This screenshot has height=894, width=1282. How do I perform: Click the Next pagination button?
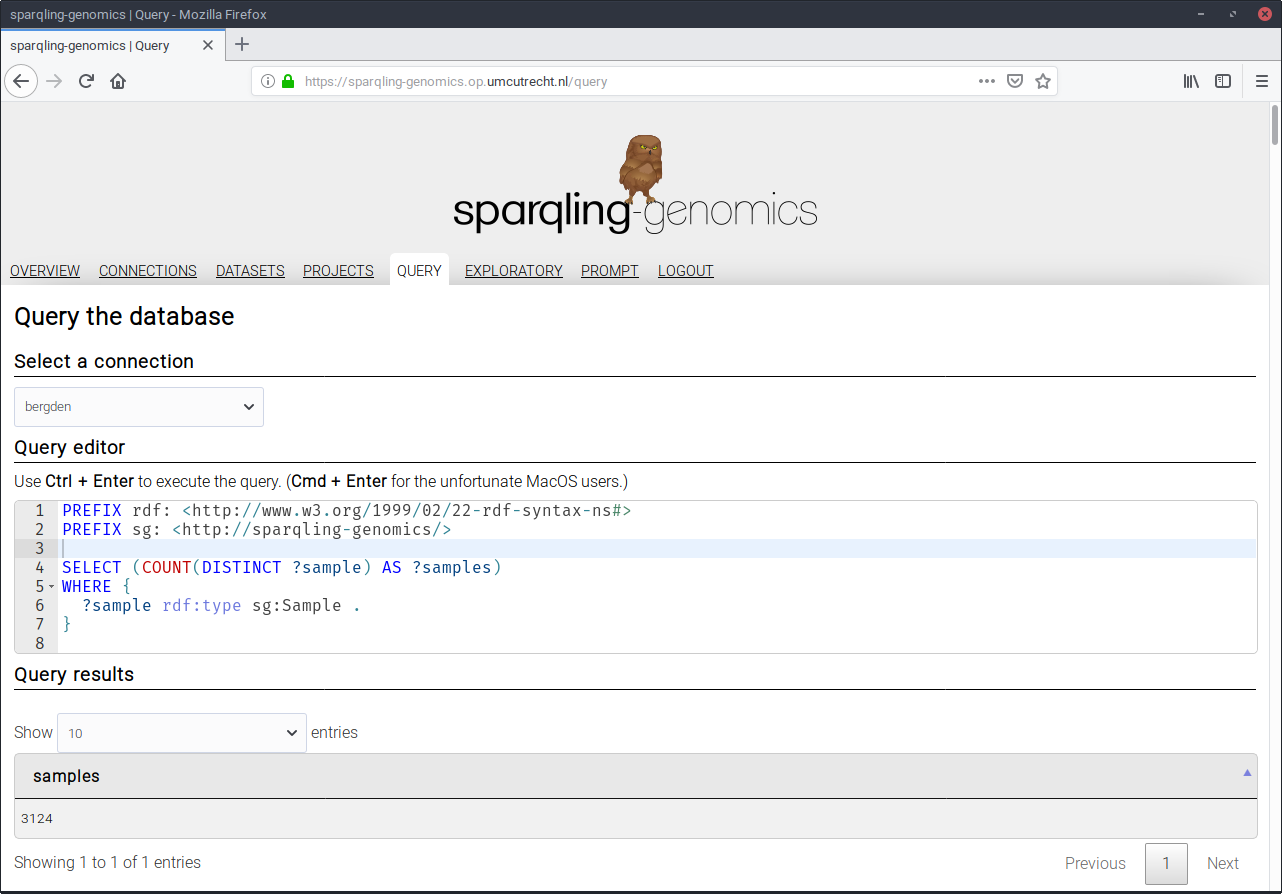coord(1223,863)
